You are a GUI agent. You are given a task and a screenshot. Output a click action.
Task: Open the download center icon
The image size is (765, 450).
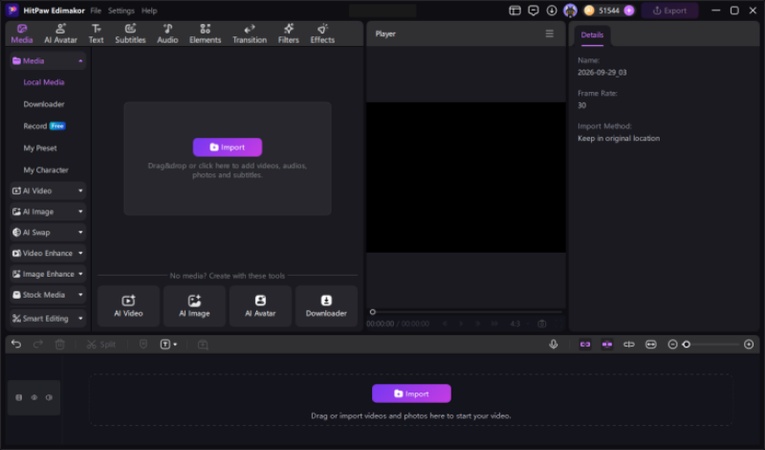tap(551, 10)
